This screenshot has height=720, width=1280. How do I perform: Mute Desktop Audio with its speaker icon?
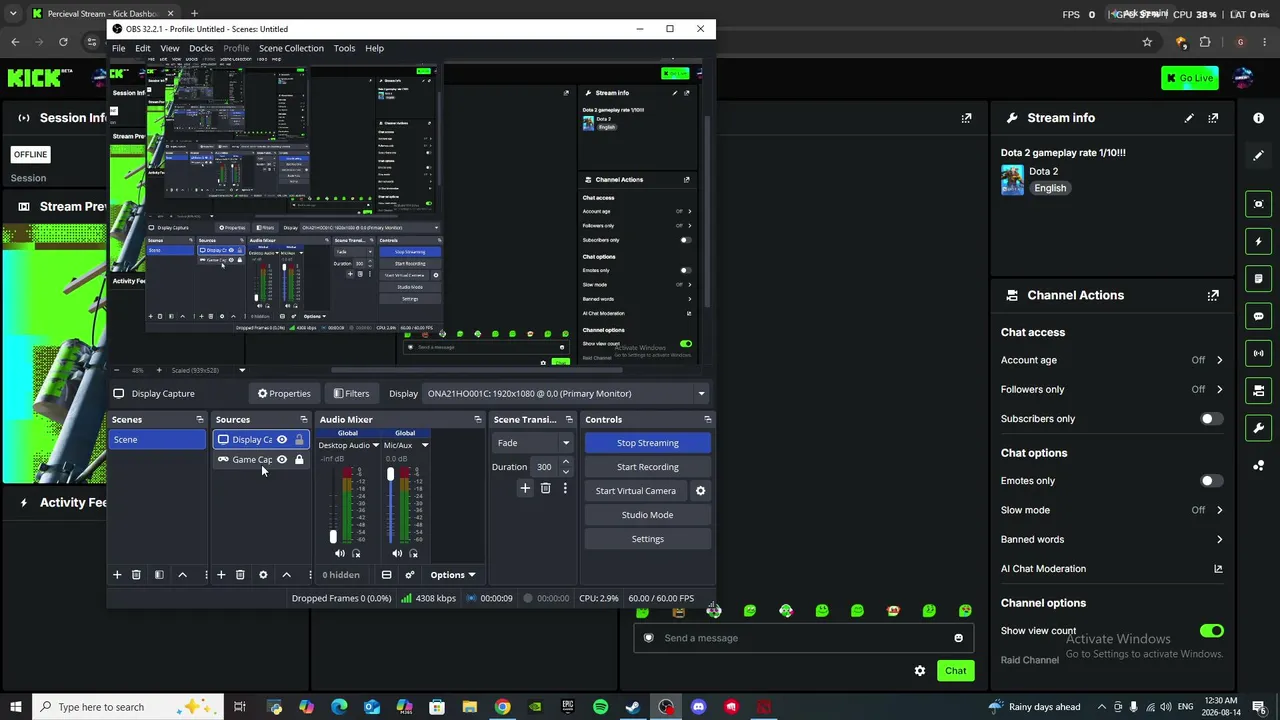340,553
